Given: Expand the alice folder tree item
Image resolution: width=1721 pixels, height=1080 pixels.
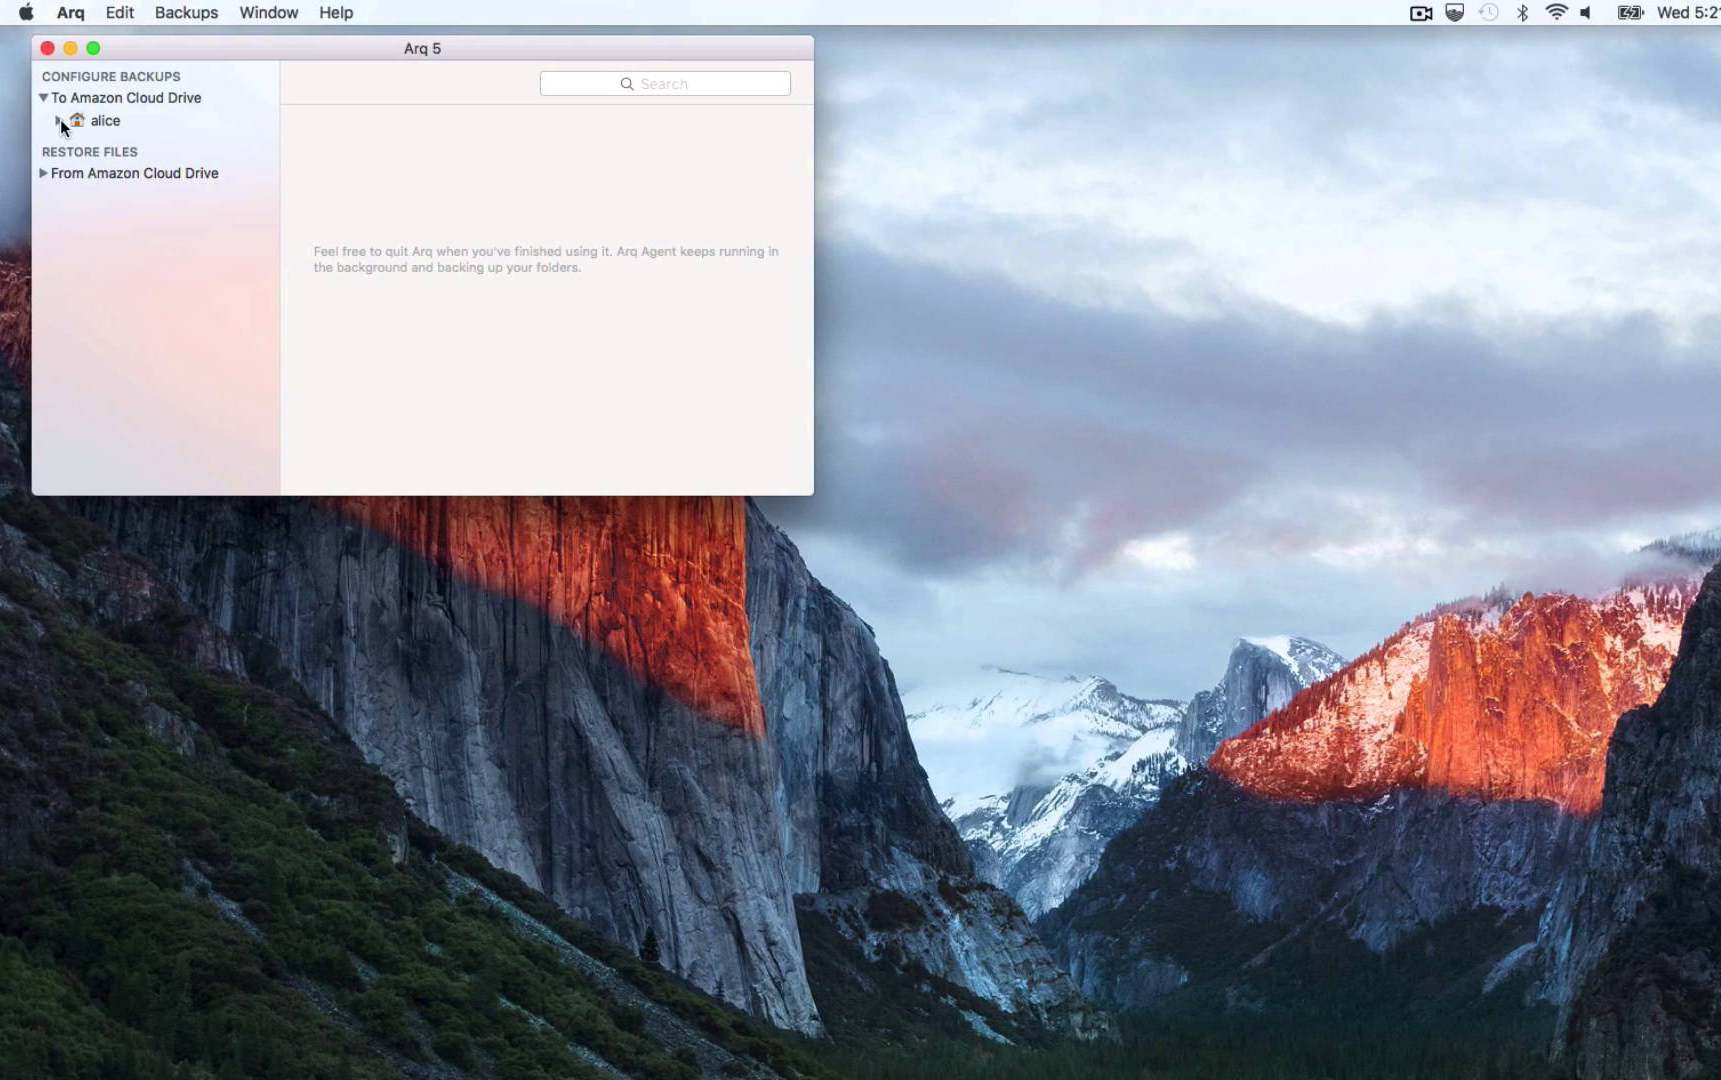Looking at the screenshot, I should [x=58, y=120].
